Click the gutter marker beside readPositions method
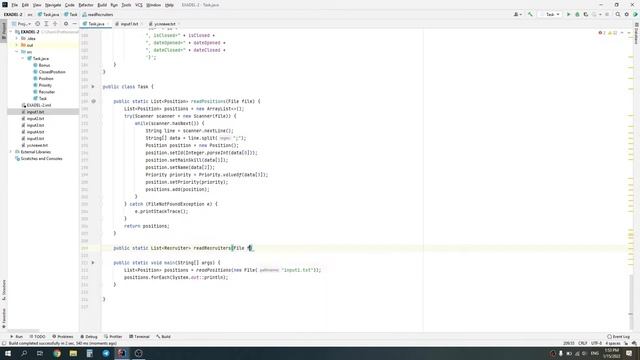This screenshot has width=640, height=360. point(93,101)
